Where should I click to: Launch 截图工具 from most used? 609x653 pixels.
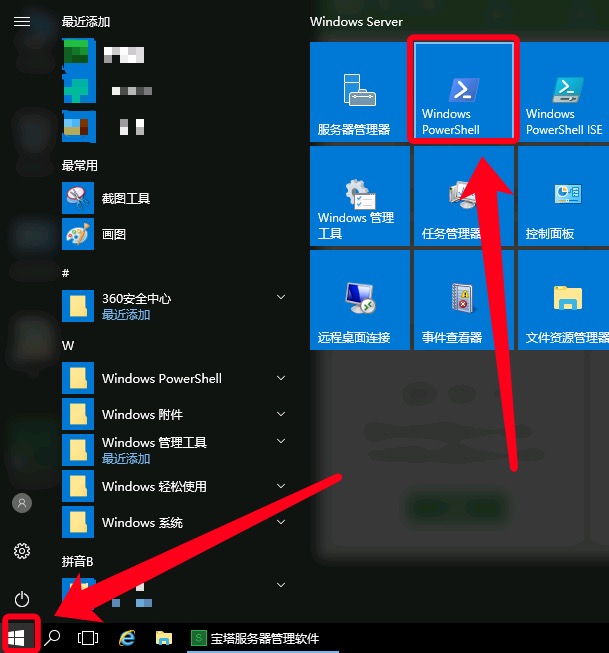pyautogui.click(x=175, y=198)
